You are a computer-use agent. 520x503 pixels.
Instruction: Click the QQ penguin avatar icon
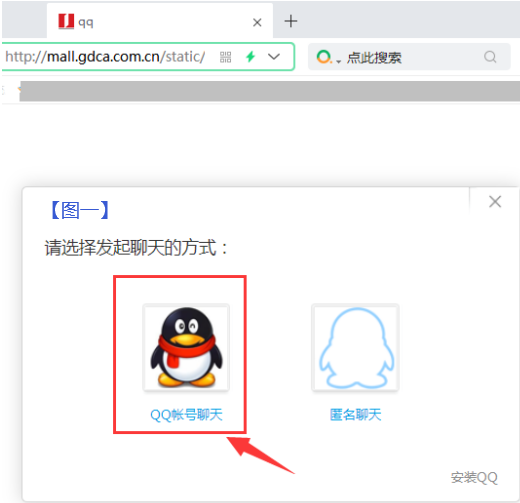click(x=186, y=347)
